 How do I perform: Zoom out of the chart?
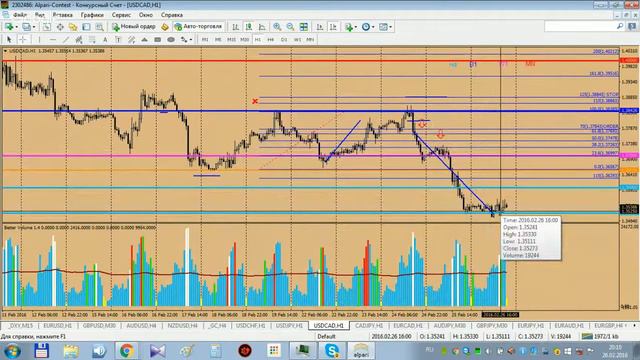[290, 27]
